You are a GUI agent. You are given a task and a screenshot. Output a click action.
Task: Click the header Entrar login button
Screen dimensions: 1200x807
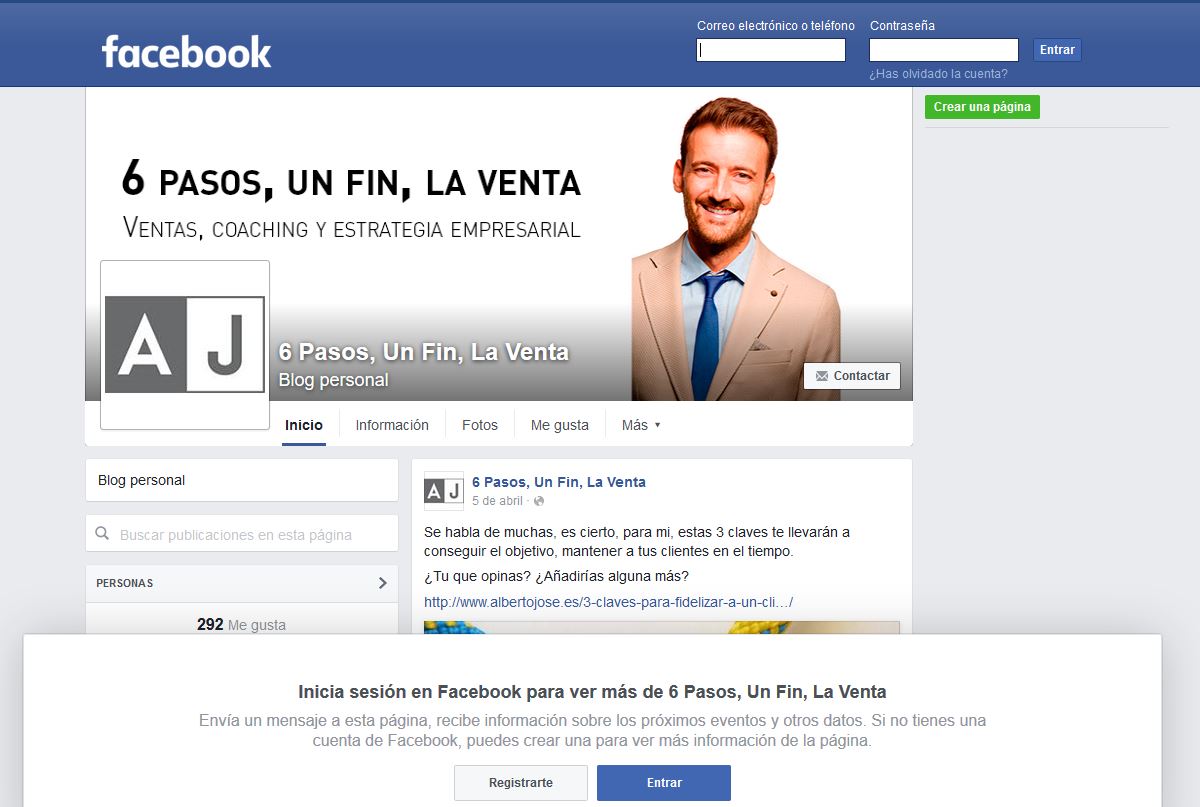(x=1057, y=50)
